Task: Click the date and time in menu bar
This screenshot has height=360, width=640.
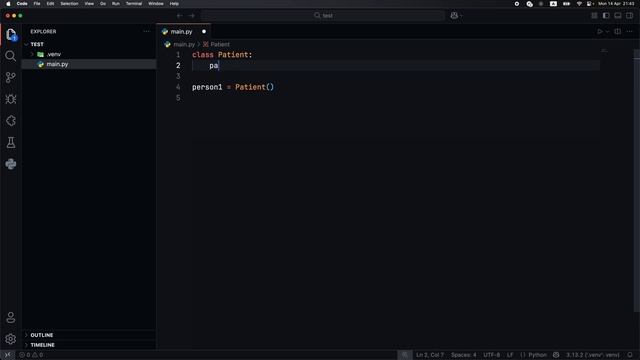Action: 616,4
